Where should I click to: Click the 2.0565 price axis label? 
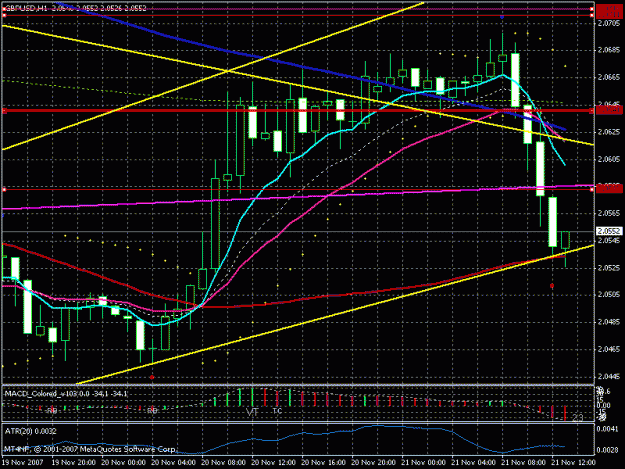[609, 213]
